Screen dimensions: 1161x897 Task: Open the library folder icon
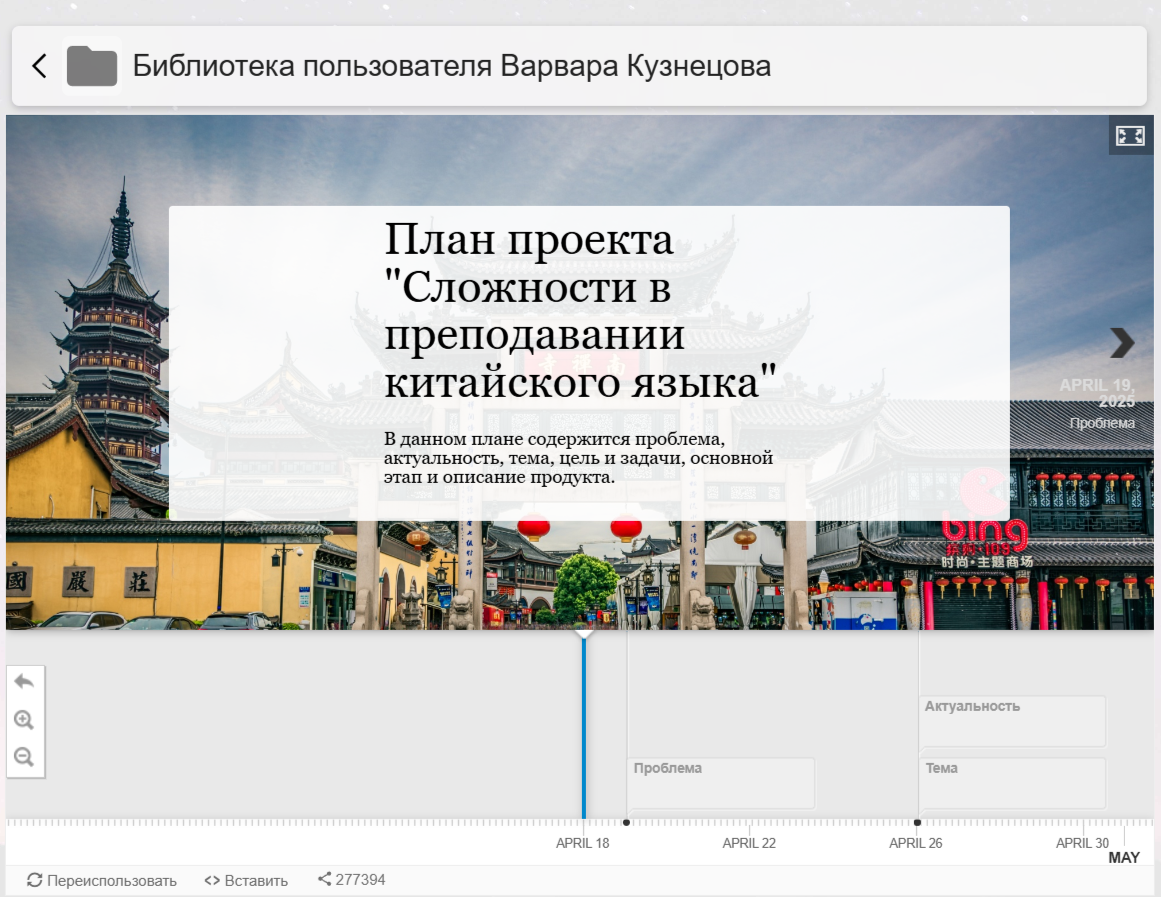tap(92, 66)
